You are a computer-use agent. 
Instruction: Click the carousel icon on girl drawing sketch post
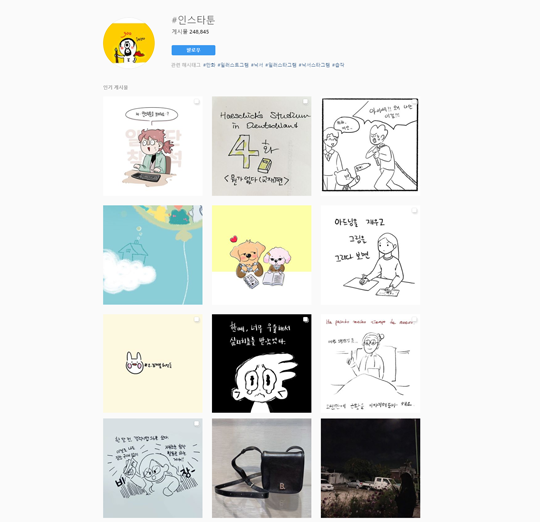click(x=414, y=210)
